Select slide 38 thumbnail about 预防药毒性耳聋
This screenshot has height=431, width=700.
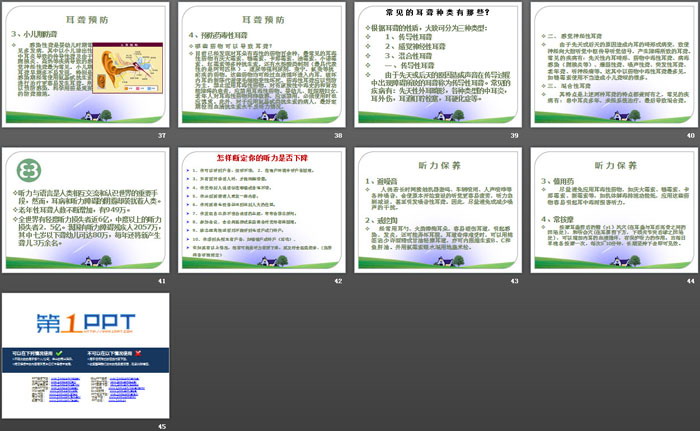click(262, 65)
